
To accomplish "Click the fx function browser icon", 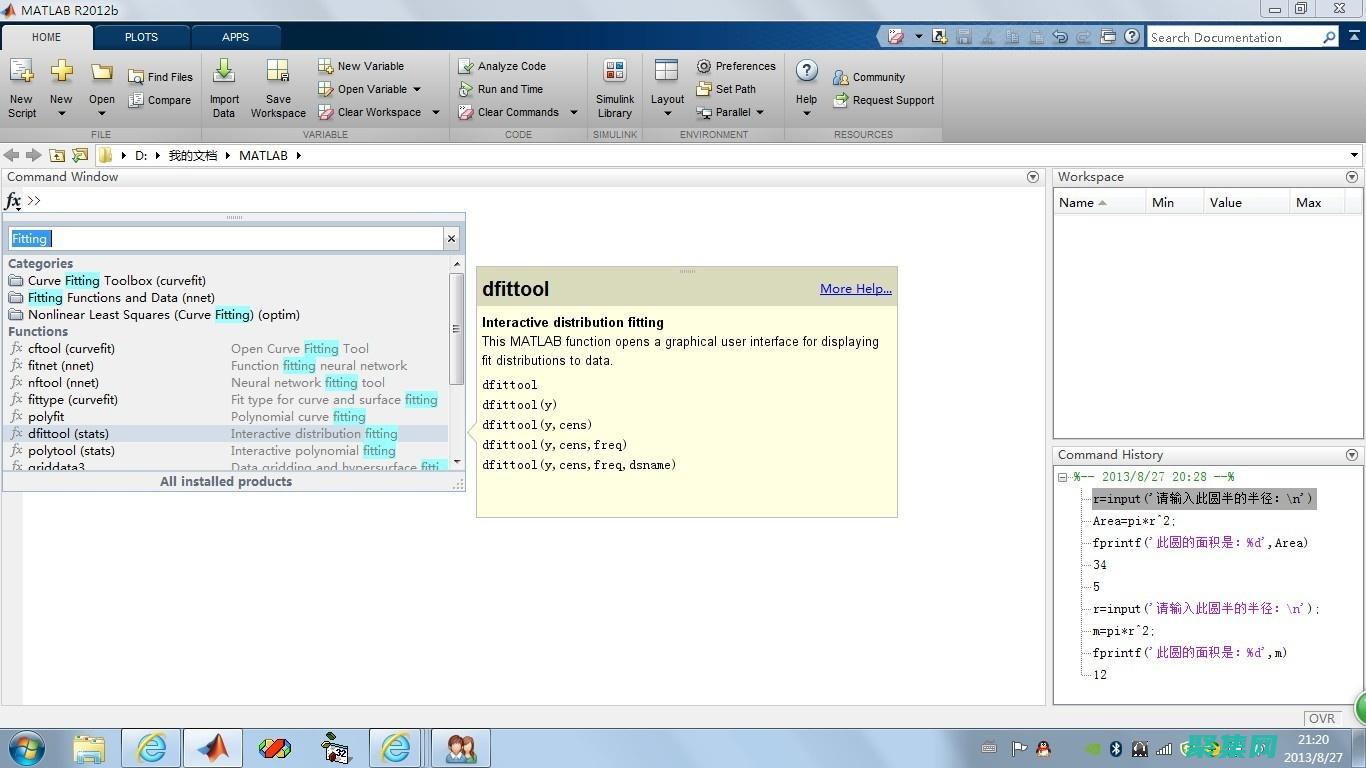I will (x=13, y=201).
